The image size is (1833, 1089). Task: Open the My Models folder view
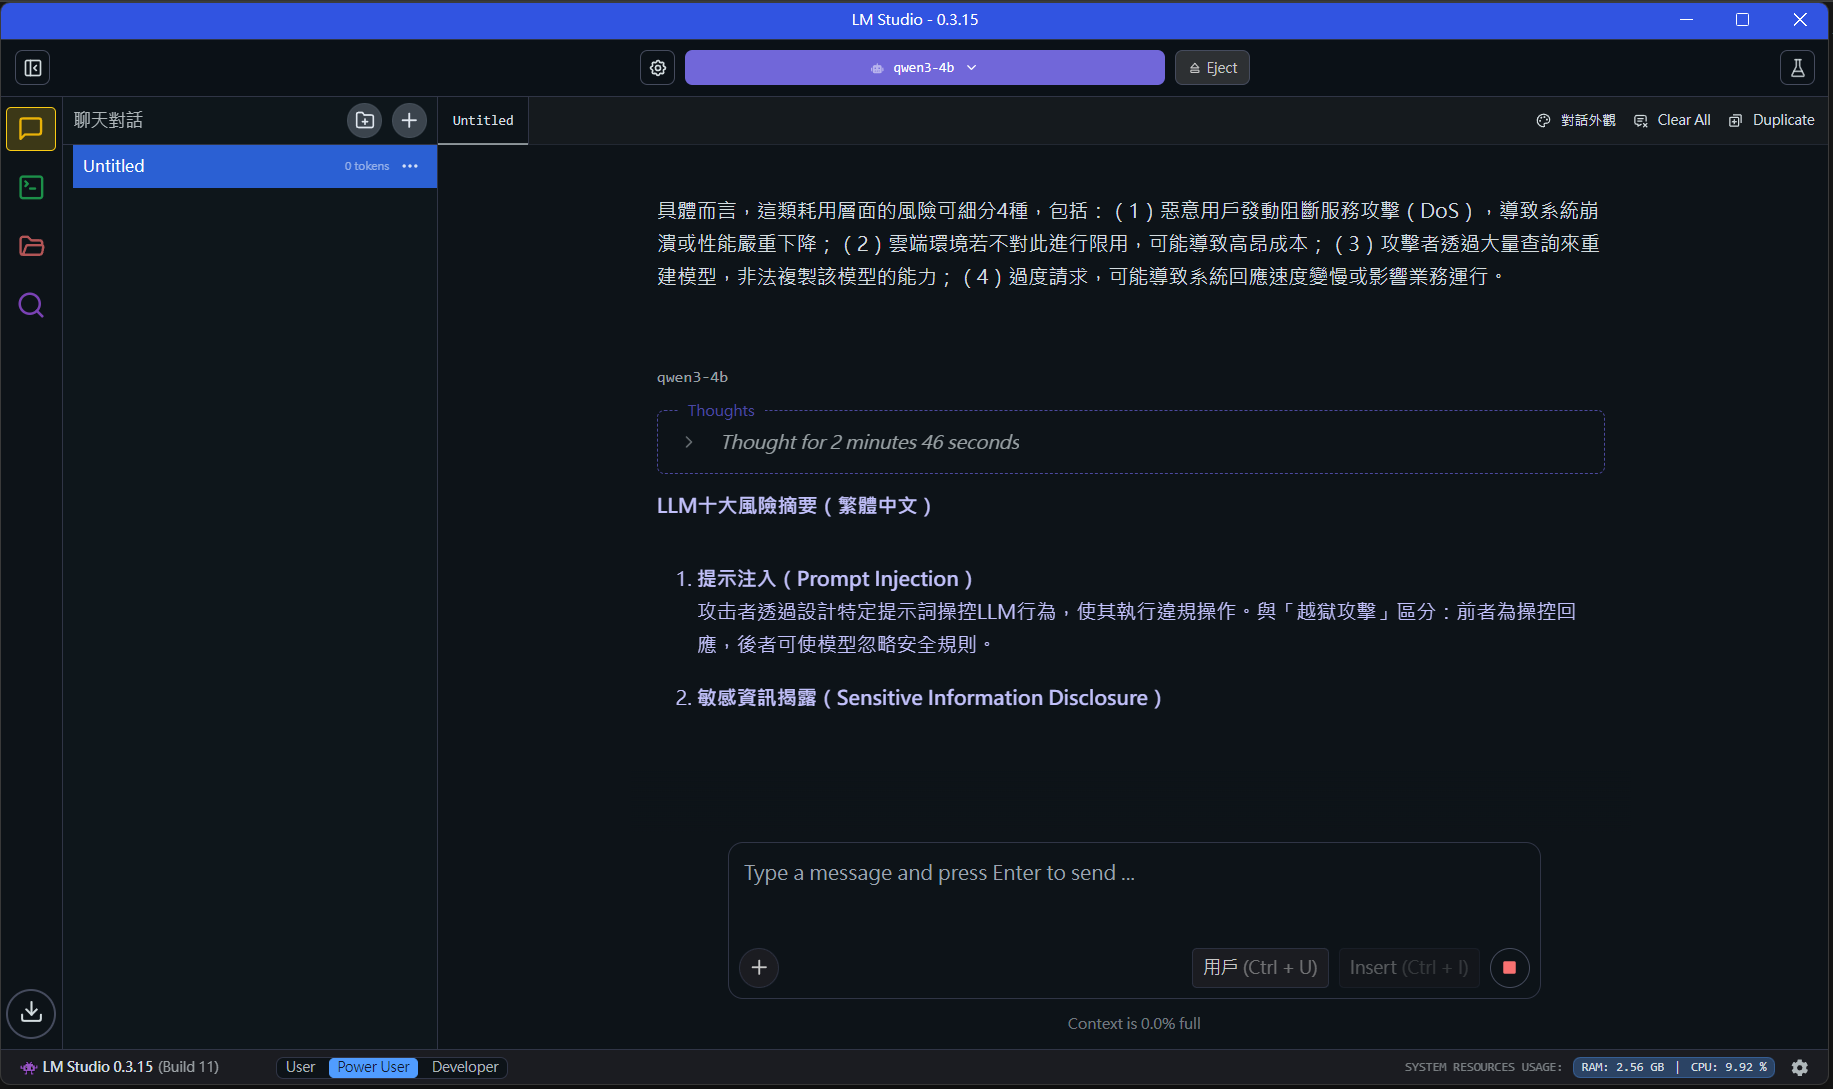click(31, 246)
